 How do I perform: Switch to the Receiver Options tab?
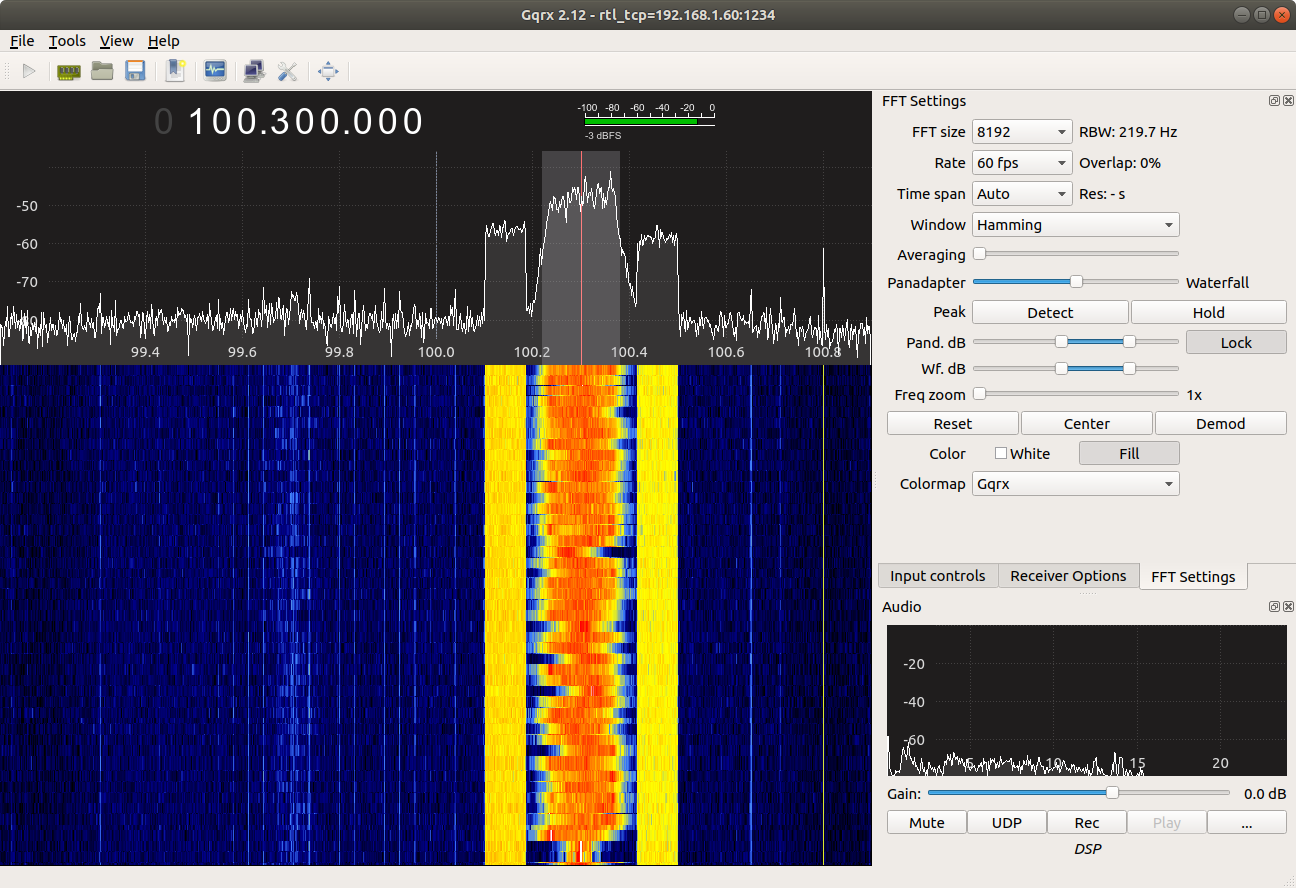point(1068,575)
